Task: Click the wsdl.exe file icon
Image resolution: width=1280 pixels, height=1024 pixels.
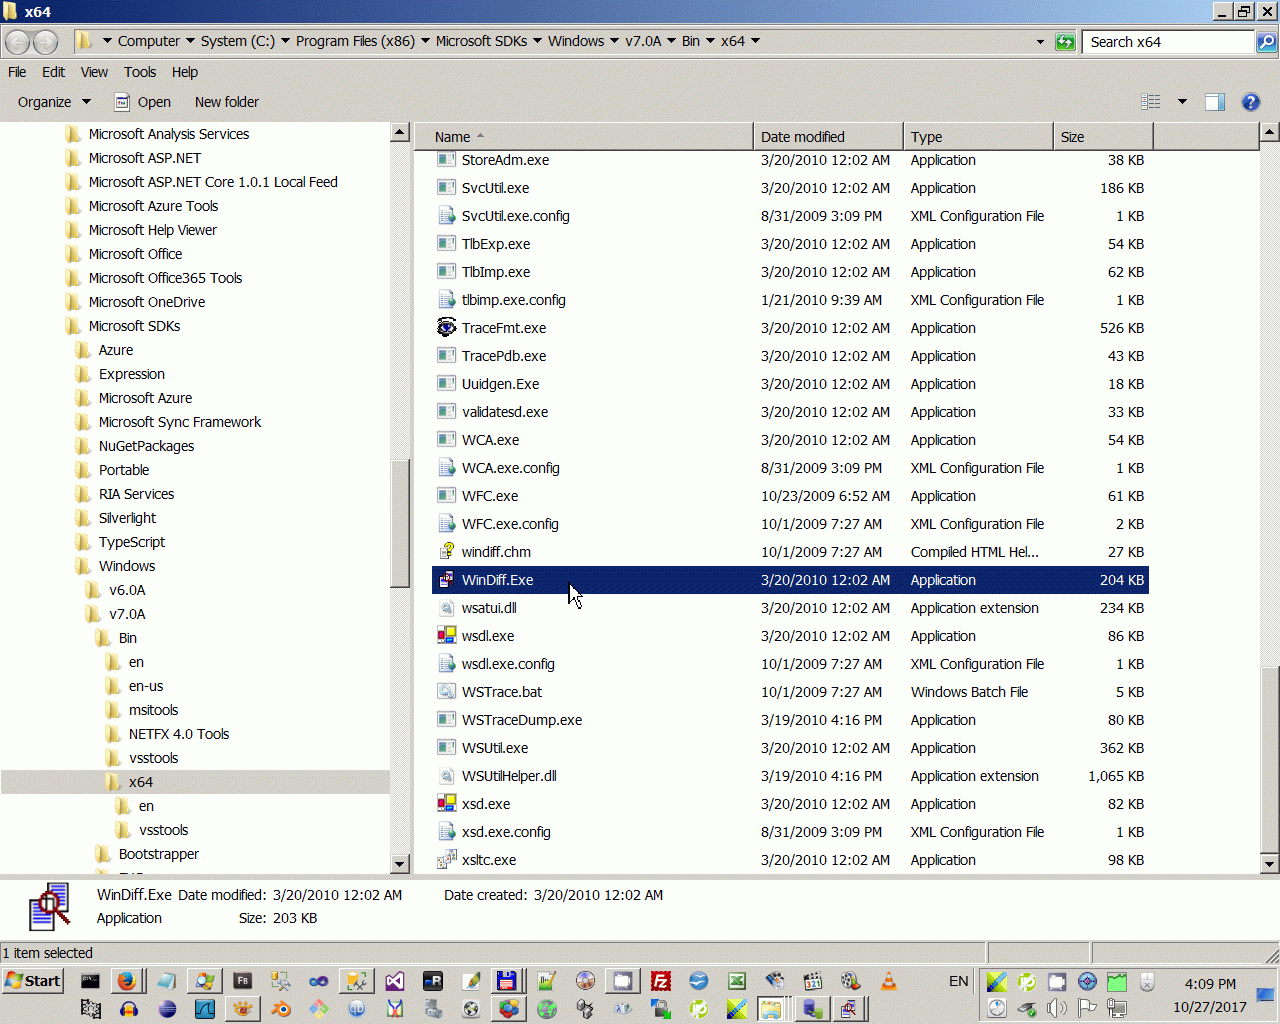Action: point(446,635)
